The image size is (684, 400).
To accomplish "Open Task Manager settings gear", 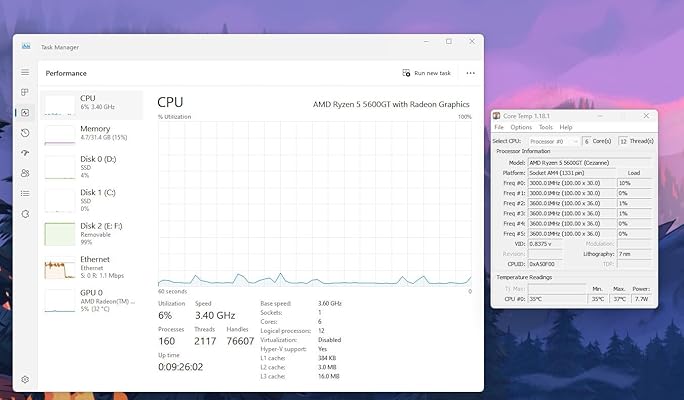I will click(25, 380).
